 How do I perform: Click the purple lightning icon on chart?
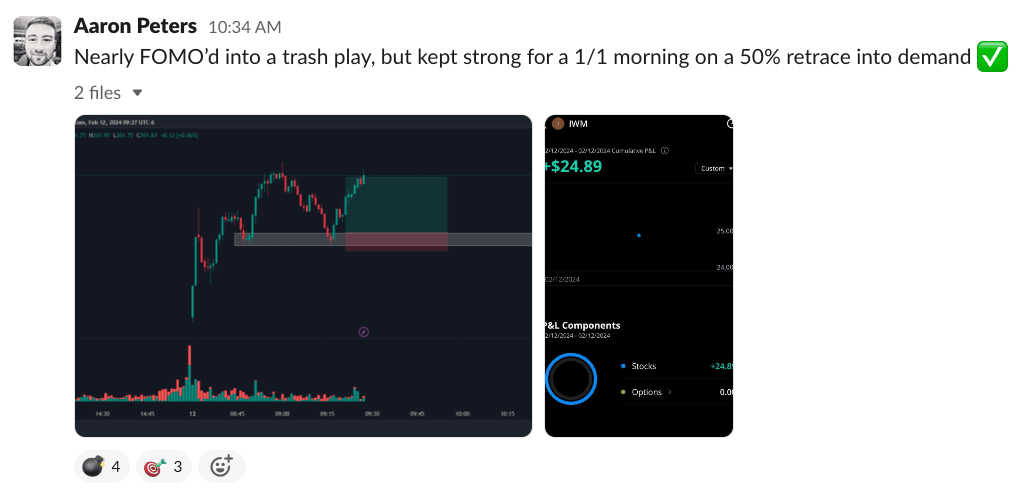[x=363, y=332]
